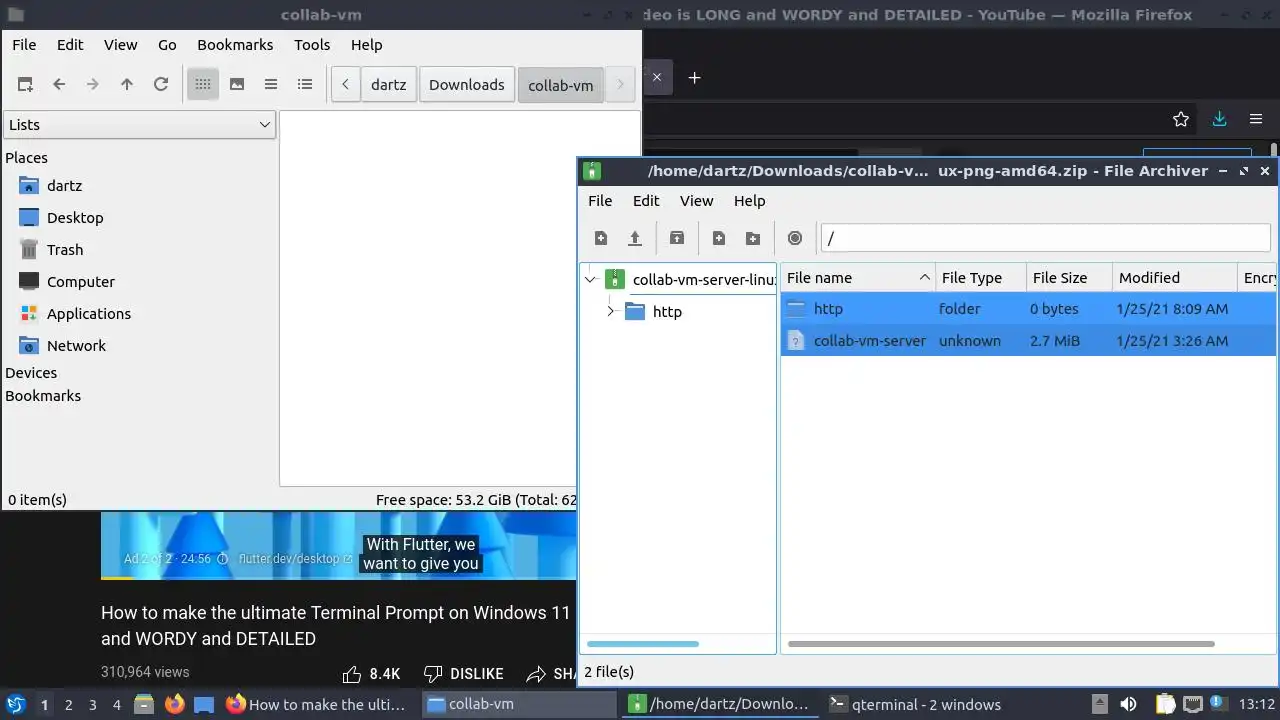Image resolution: width=1280 pixels, height=720 pixels.
Task: Open file manager Help menu
Action: coord(366,45)
